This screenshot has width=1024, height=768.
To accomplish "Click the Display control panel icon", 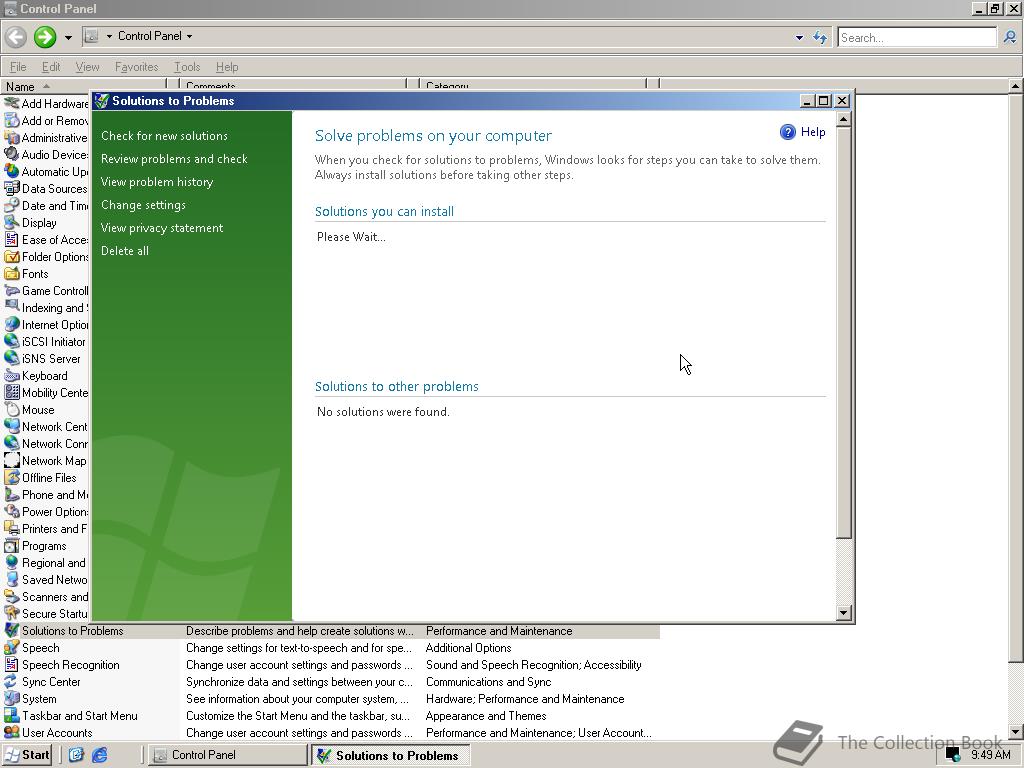I will 12,222.
